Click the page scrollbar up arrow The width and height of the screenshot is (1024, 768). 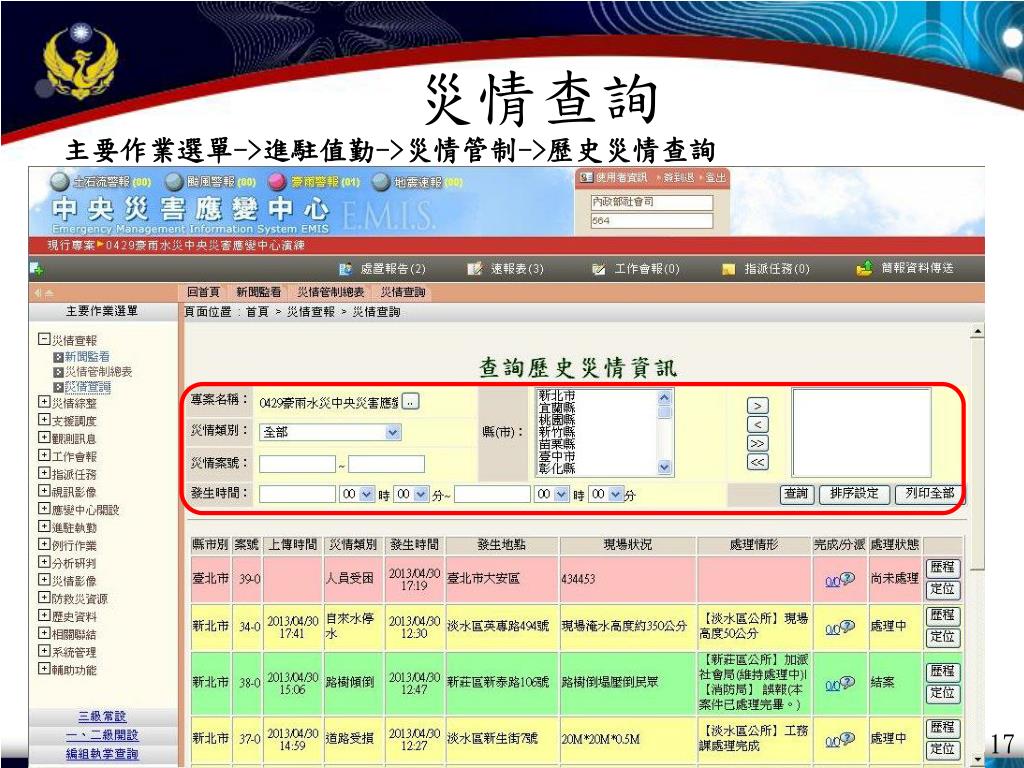pos(977,332)
